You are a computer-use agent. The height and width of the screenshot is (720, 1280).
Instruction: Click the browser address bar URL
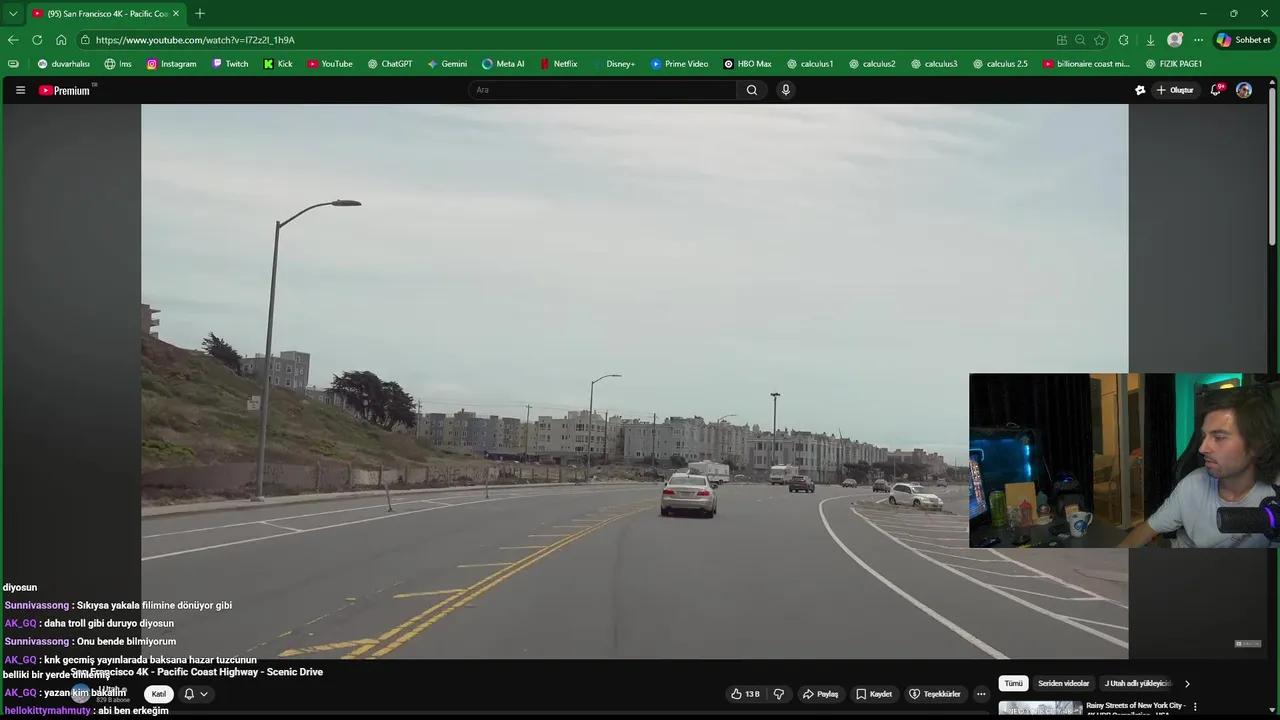[195, 40]
